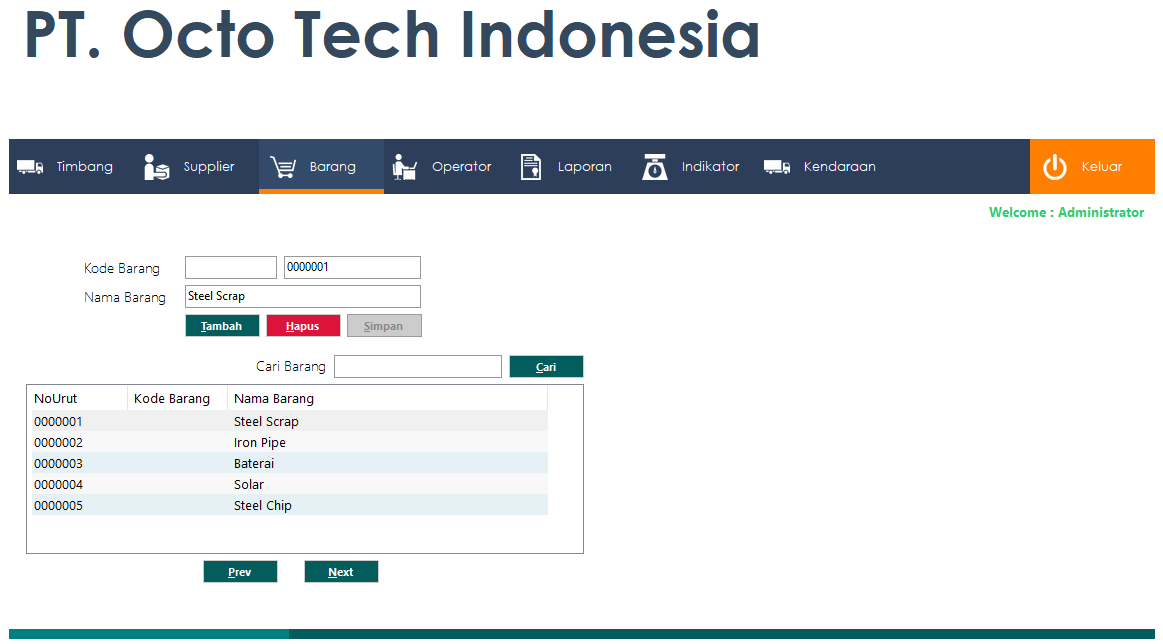The height and width of the screenshot is (644, 1163).
Task: Open Supplier via its person-with-boxes icon
Action: point(157,167)
